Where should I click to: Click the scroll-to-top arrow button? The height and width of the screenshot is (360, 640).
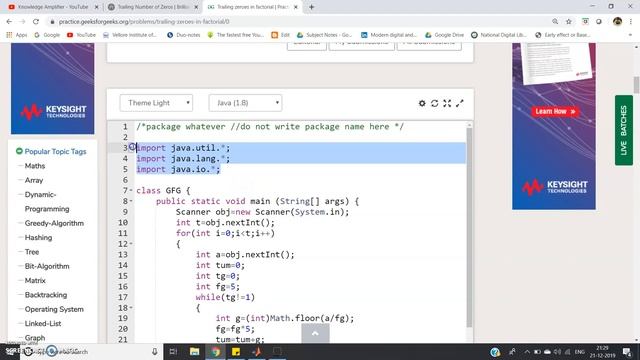(x=315, y=333)
